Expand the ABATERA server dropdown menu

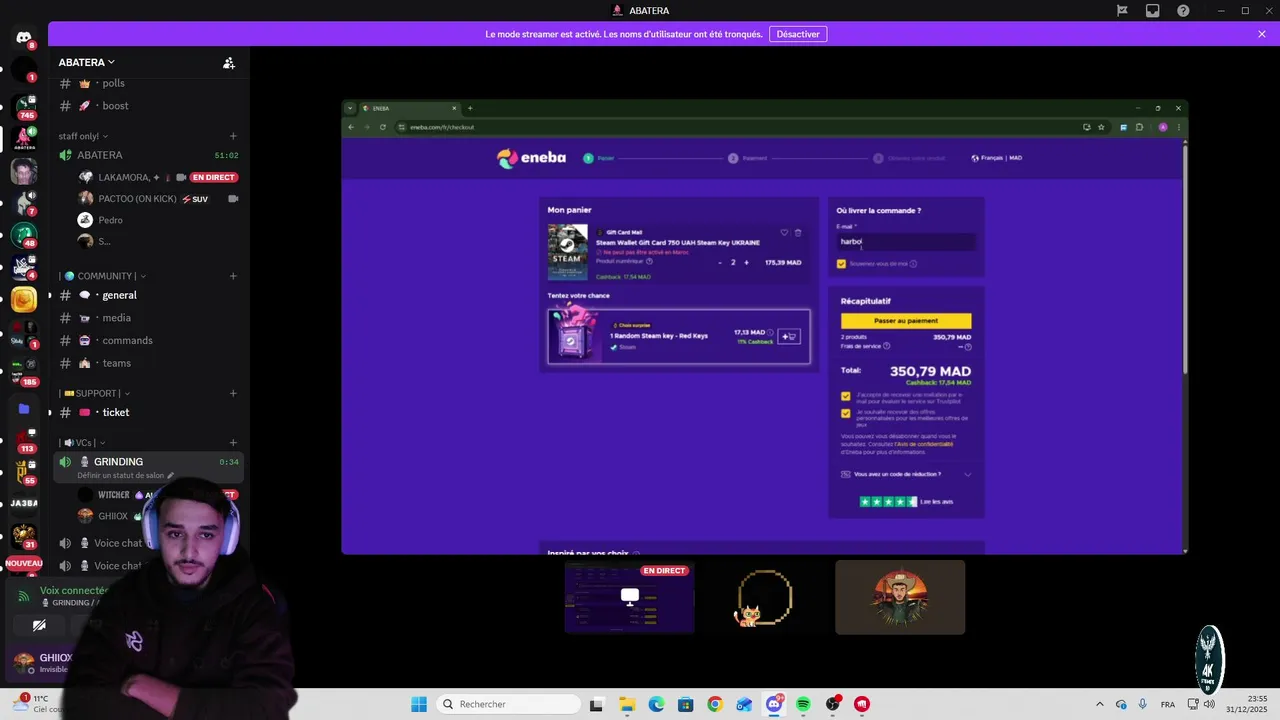[86, 63]
